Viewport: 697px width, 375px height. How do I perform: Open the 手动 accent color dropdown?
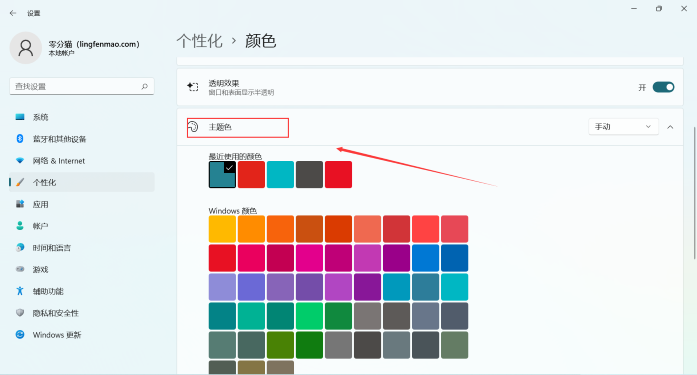click(623, 127)
